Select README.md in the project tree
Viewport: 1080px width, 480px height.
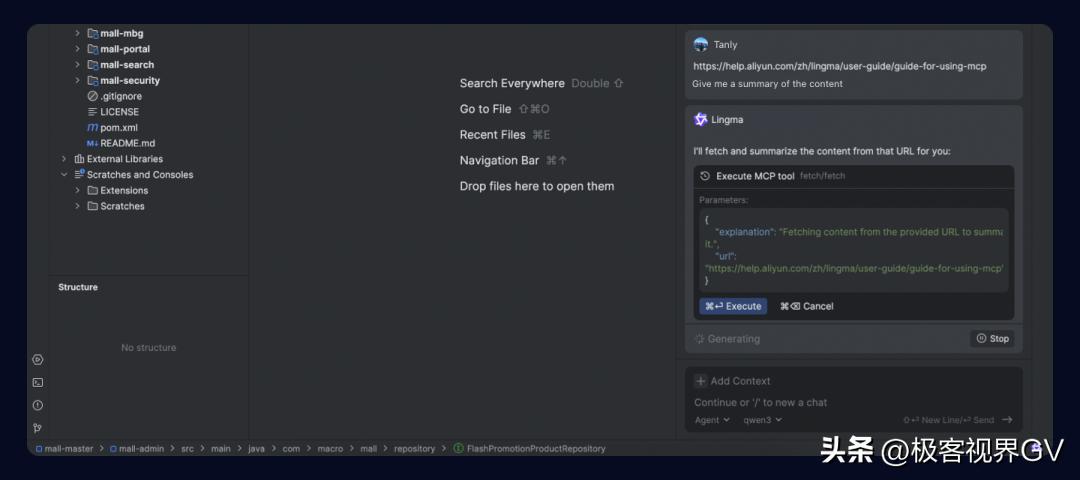point(127,143)
